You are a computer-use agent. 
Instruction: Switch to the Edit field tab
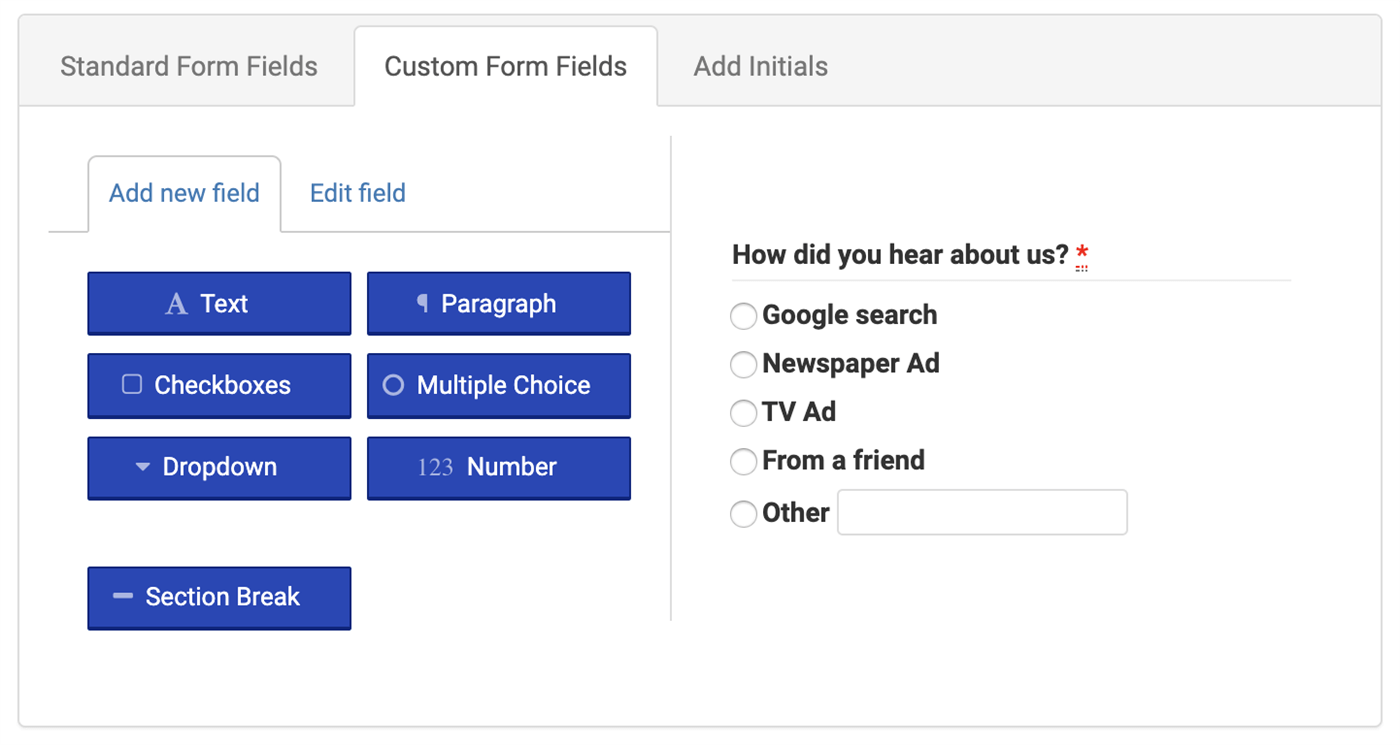(357, 193)
